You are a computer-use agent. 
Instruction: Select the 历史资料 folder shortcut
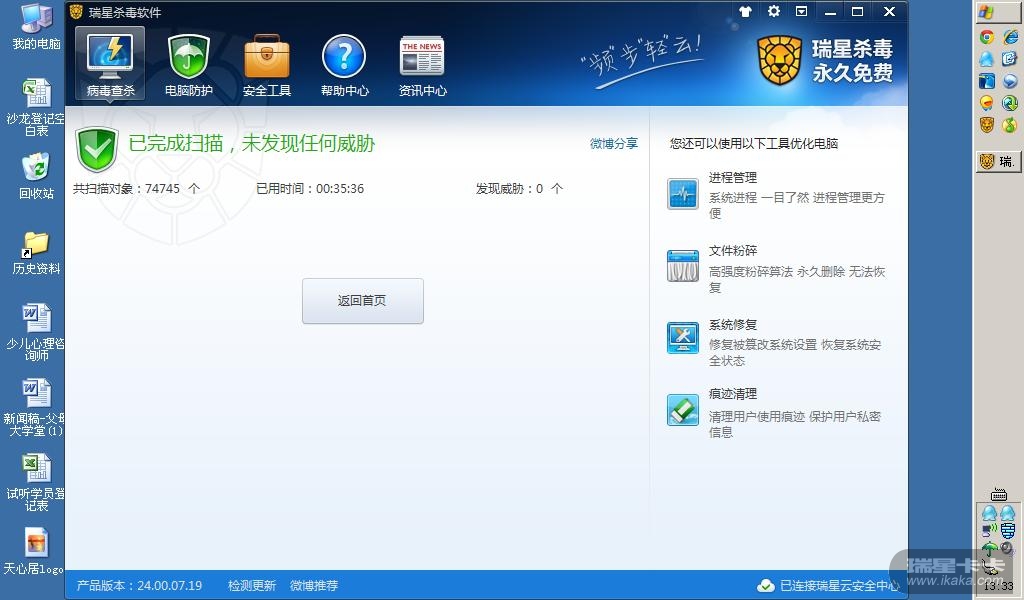pyautogui.click(x=36, y=253)
